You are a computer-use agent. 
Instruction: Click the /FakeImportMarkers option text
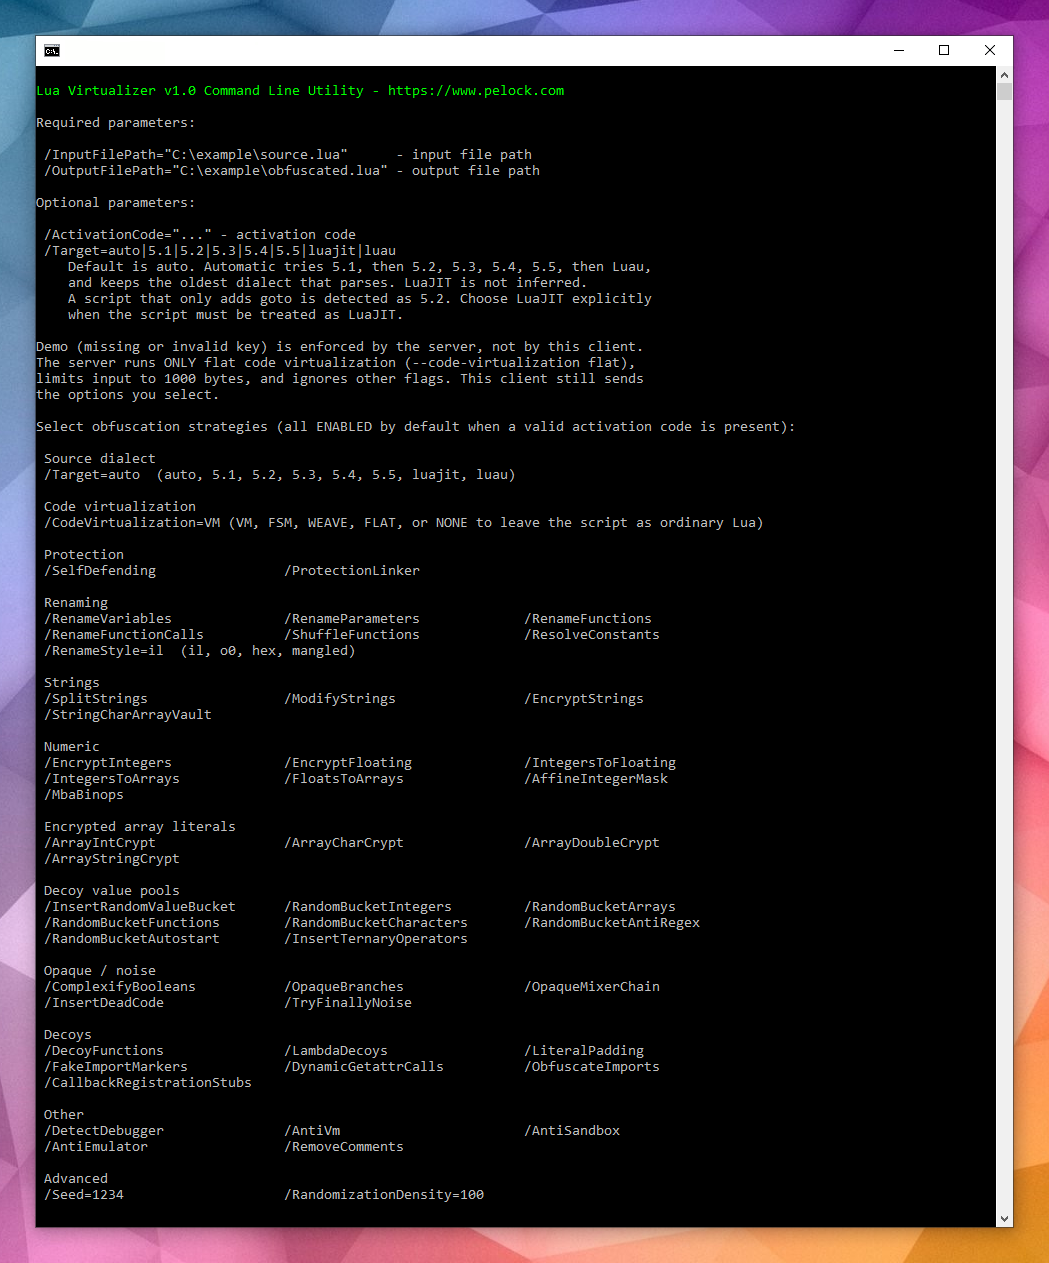pos(116,1067)
